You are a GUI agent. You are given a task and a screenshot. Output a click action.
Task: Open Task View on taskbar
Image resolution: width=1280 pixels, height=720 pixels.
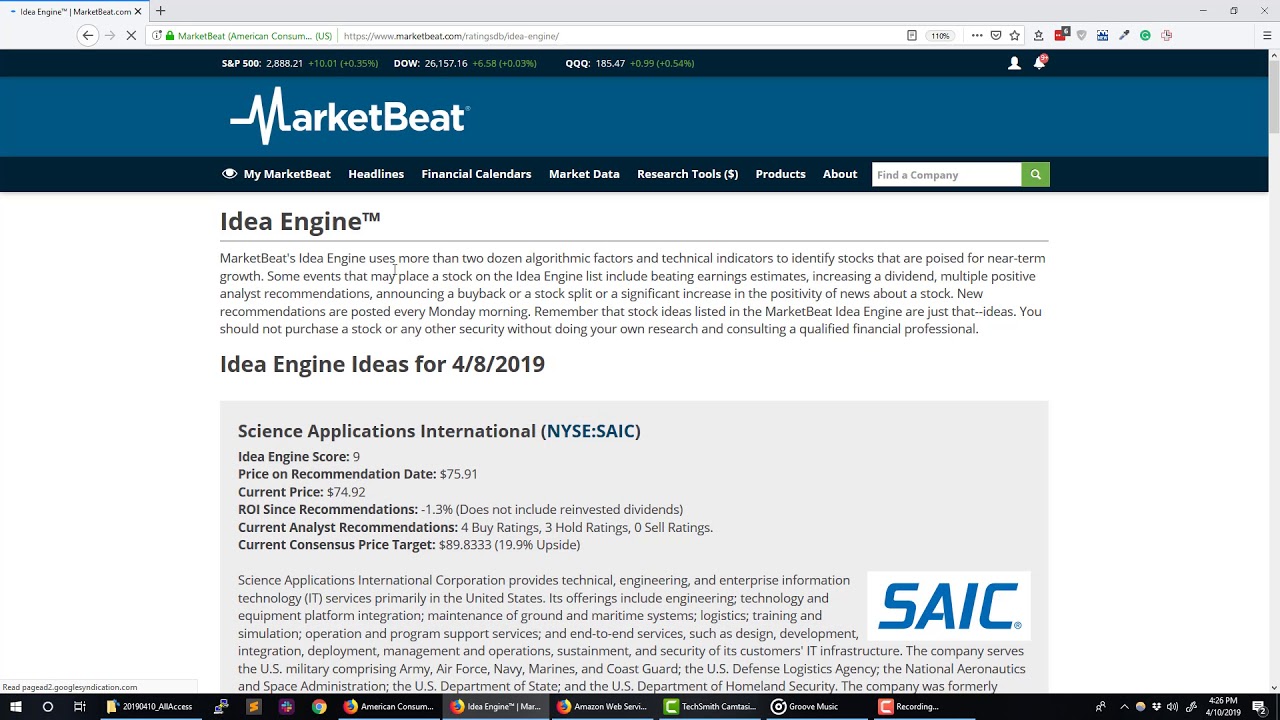click(x=80, y=706)
